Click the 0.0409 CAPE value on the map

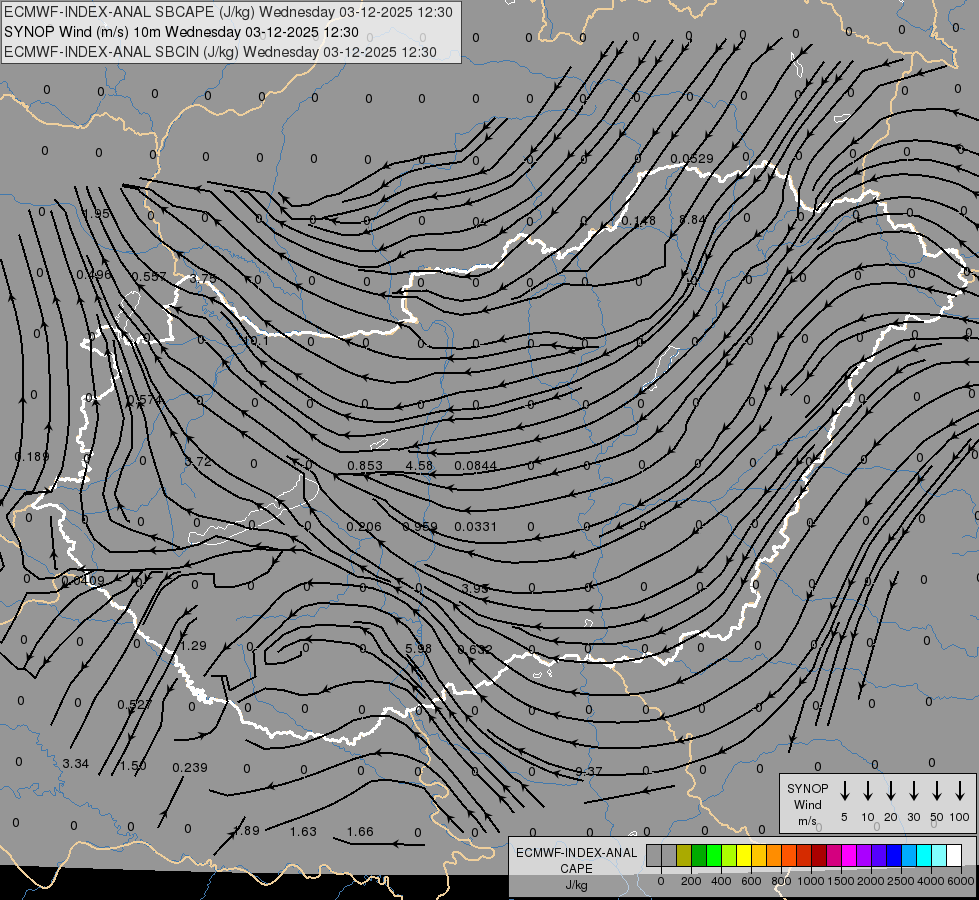[84, 581]
